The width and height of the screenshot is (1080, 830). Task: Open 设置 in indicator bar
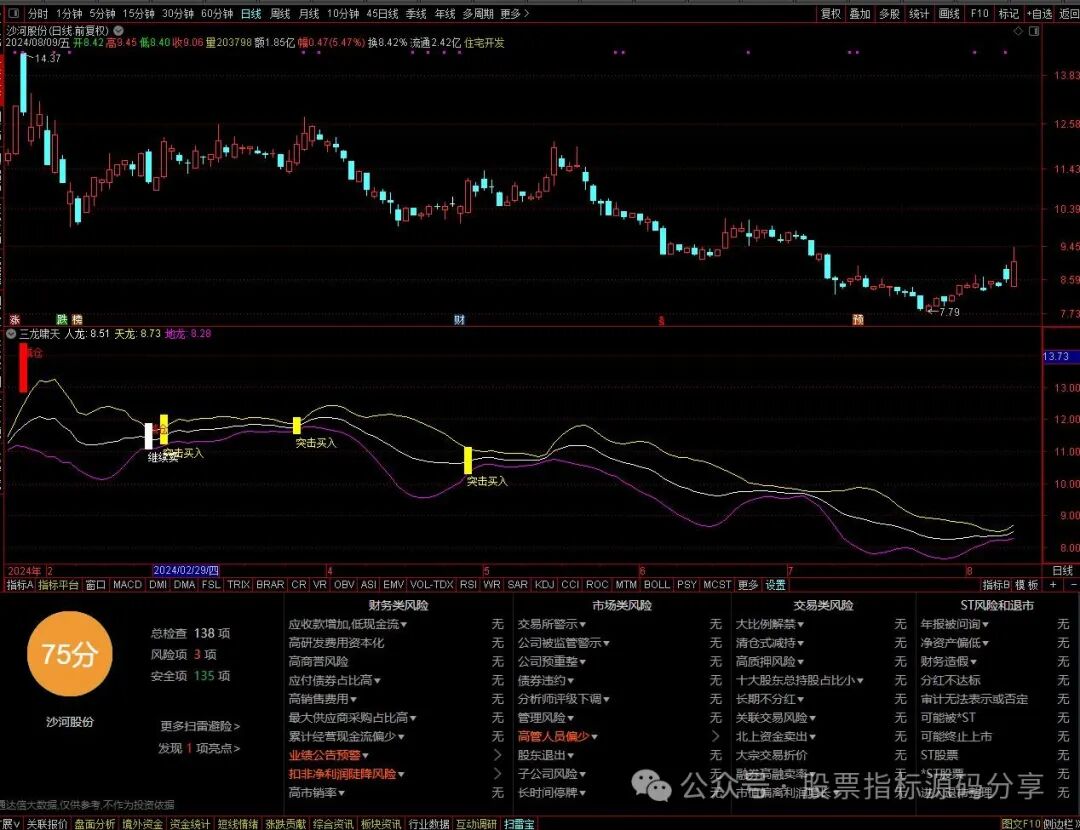776,584
